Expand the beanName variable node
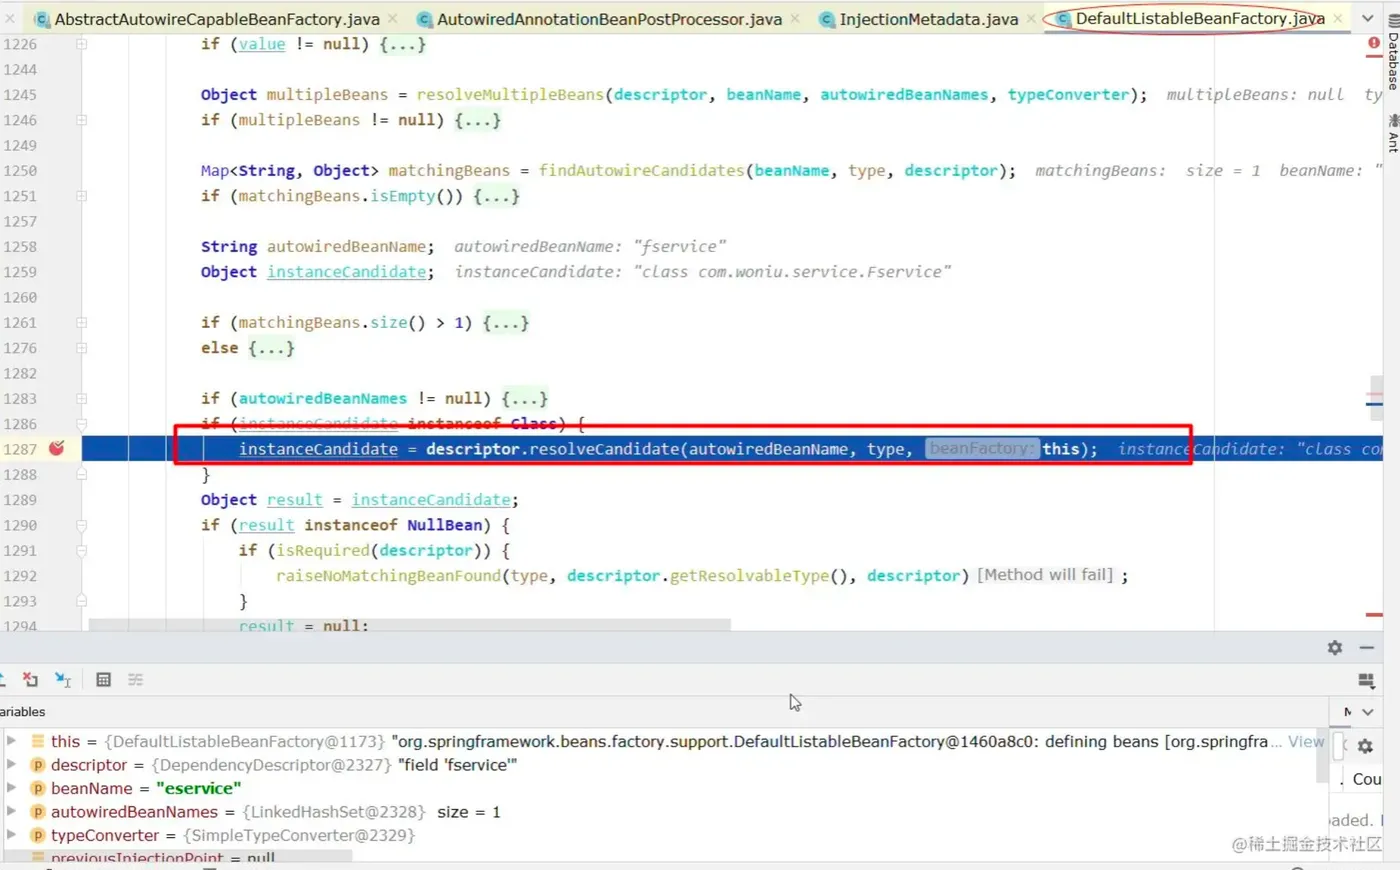The width and height of the screenshot is (1400, 870). 11,788
